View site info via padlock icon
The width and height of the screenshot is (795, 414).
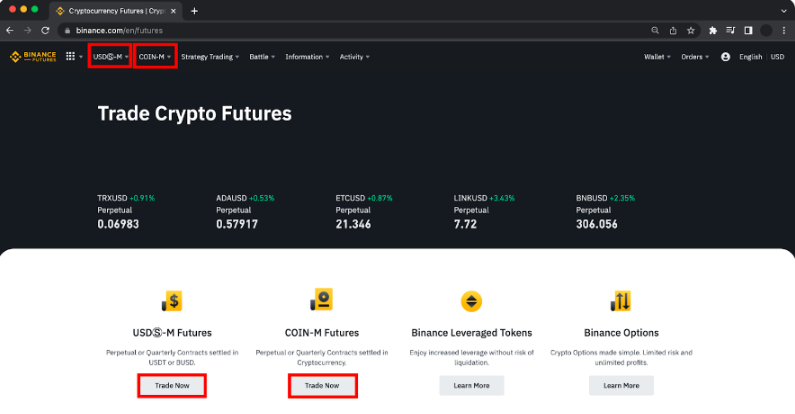[x=67, y=30]
